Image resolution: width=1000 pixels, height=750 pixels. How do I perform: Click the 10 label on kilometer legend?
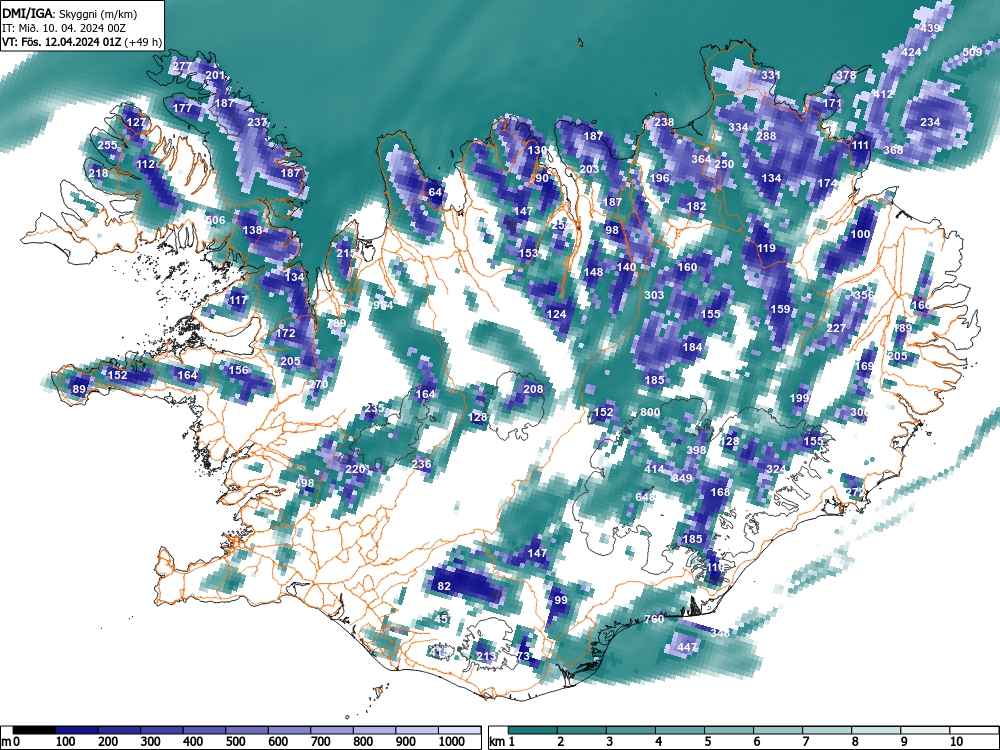pos(955,742)
